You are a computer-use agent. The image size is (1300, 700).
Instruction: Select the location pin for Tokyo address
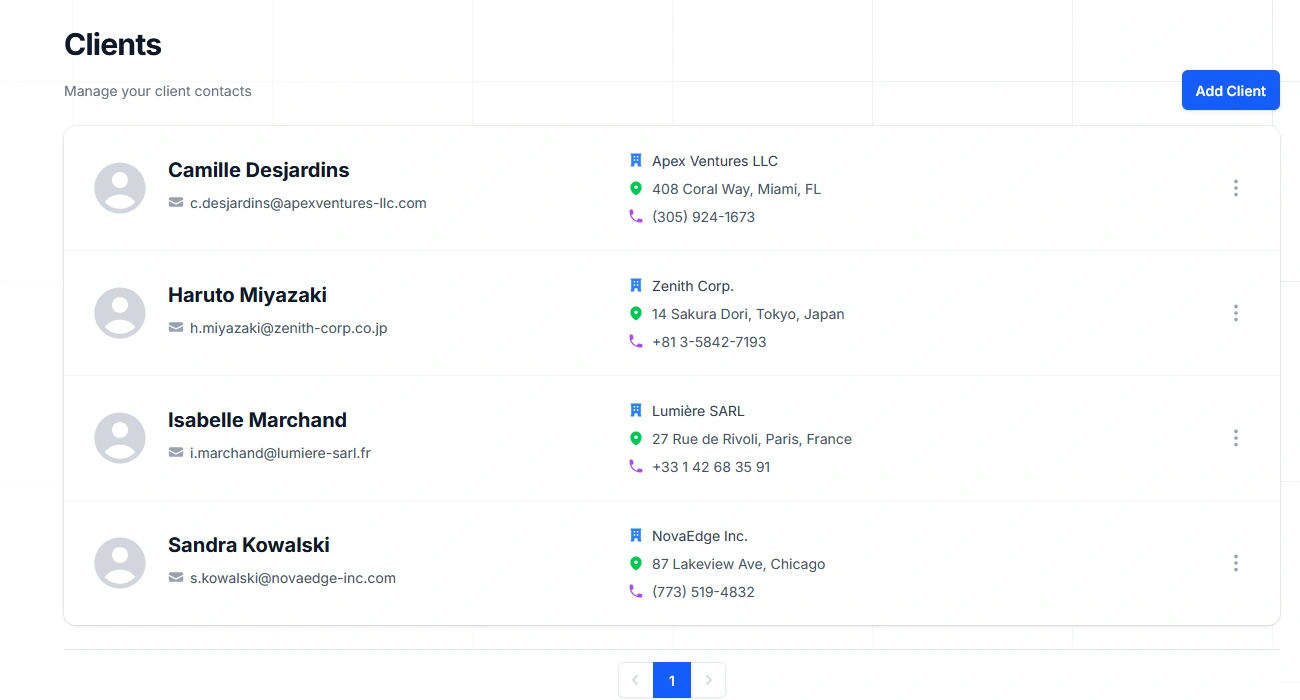636,313
